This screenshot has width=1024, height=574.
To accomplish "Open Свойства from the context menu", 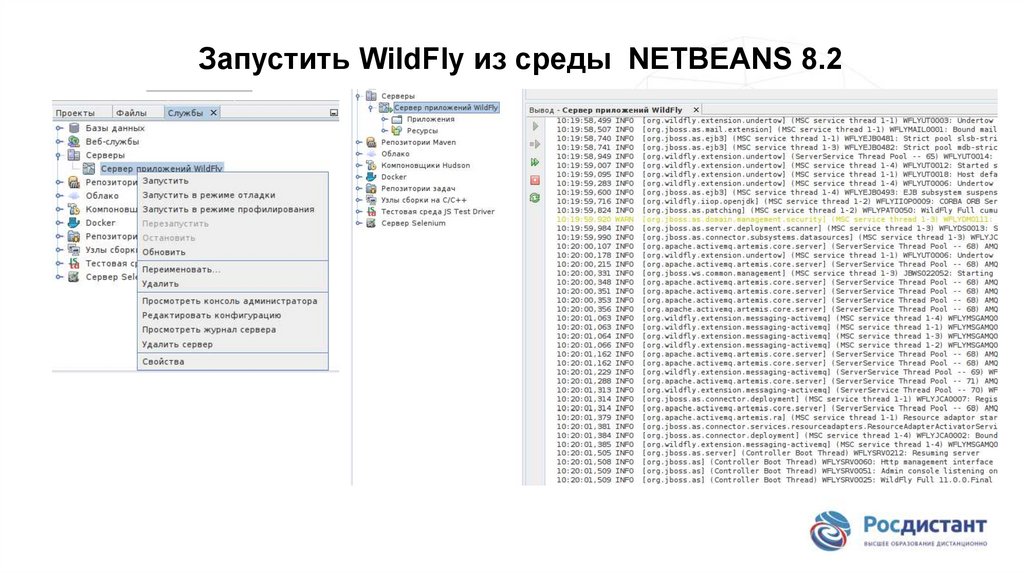I will pos(232,362).
